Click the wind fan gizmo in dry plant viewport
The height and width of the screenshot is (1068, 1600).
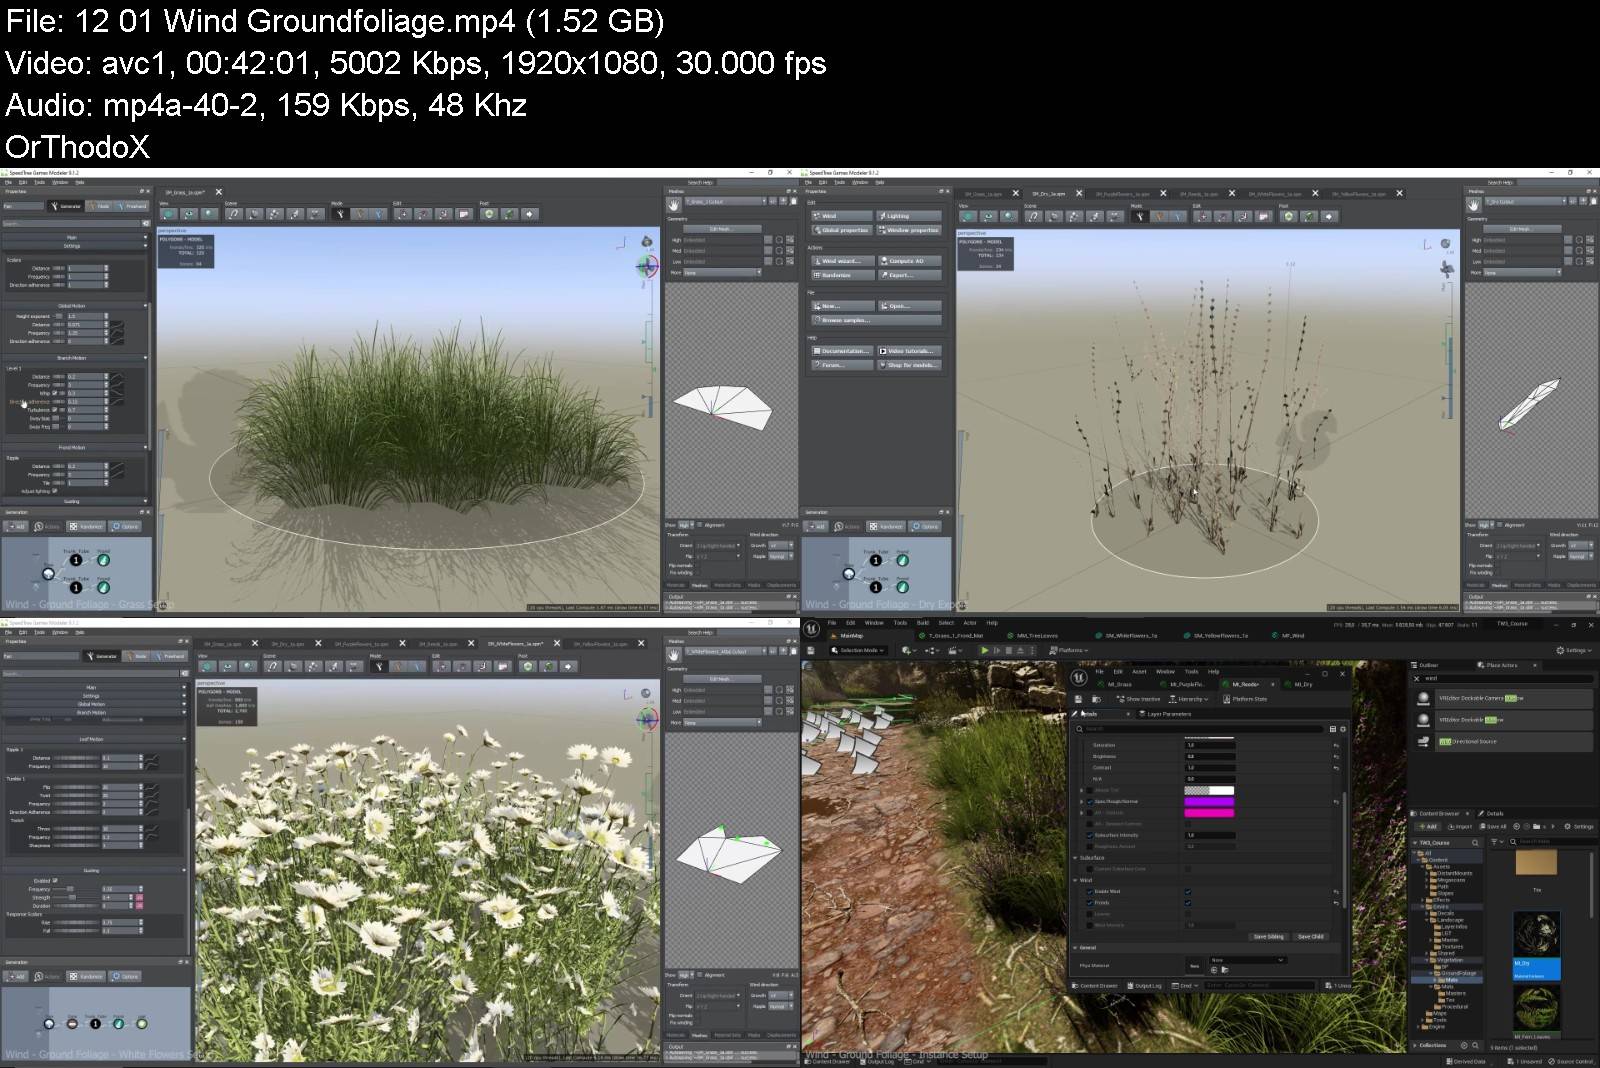1446,268
